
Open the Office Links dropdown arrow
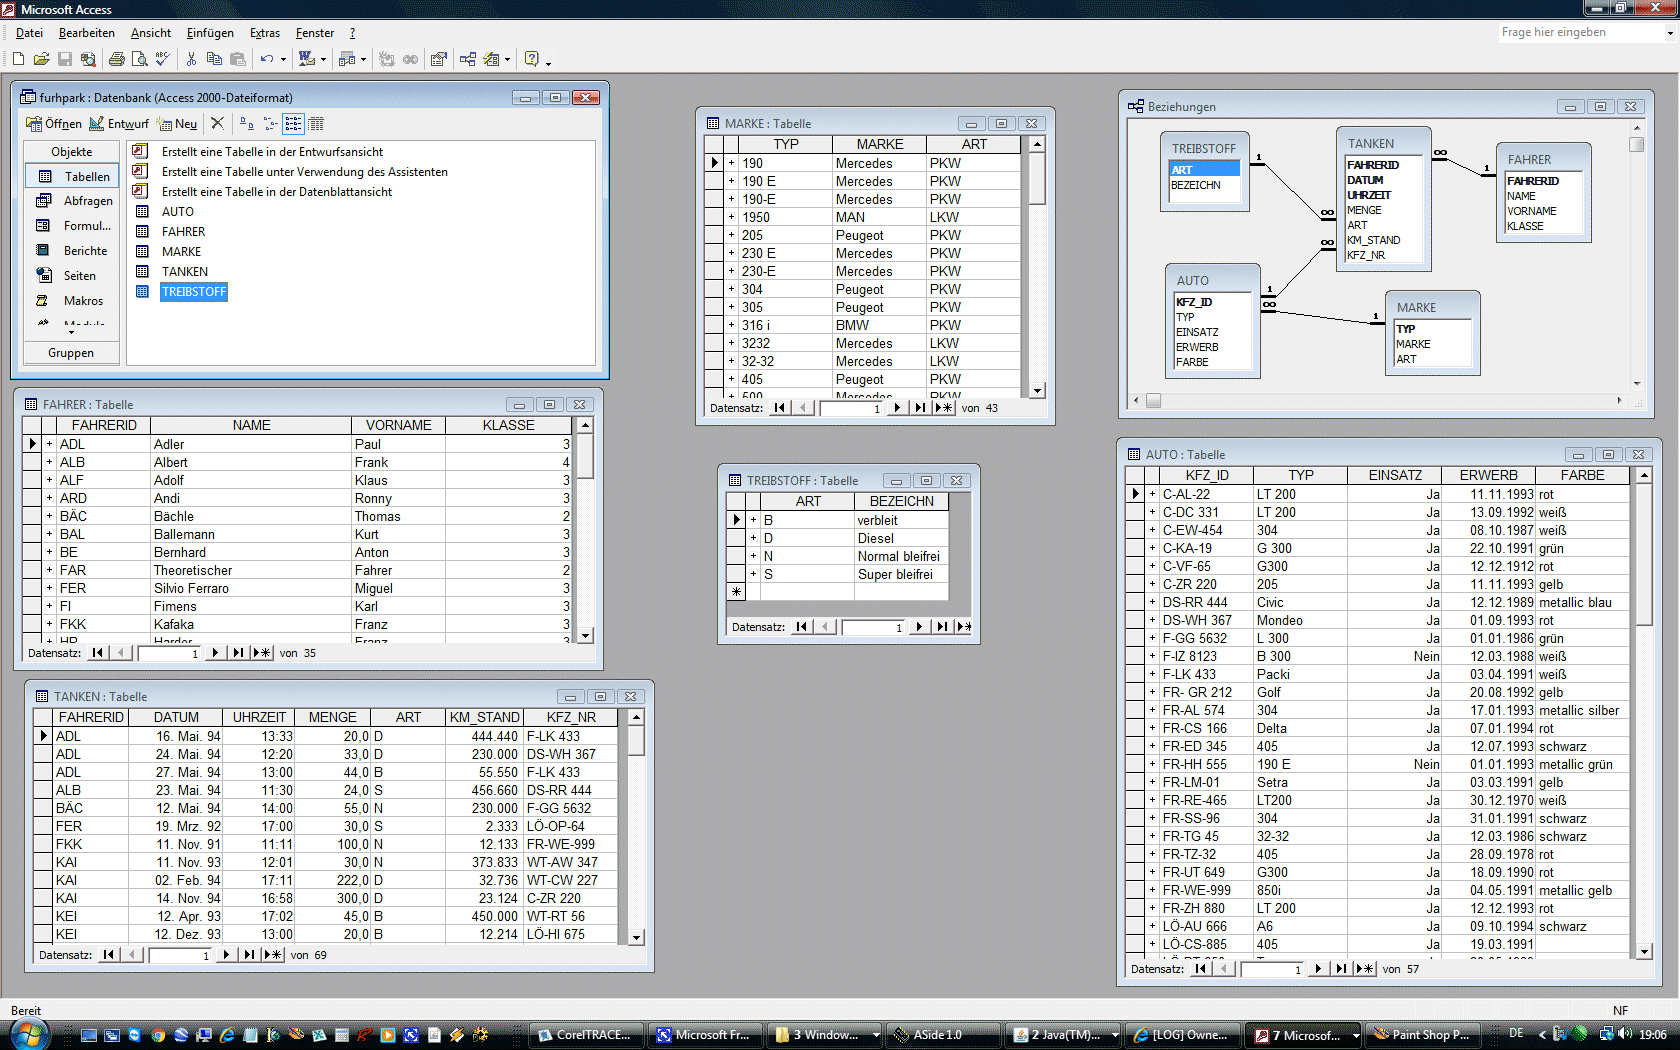pyautogui.click(x=323, y=59)
